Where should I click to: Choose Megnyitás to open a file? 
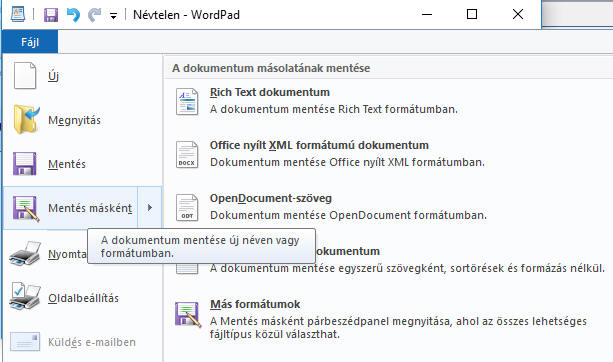click(82, 120)
